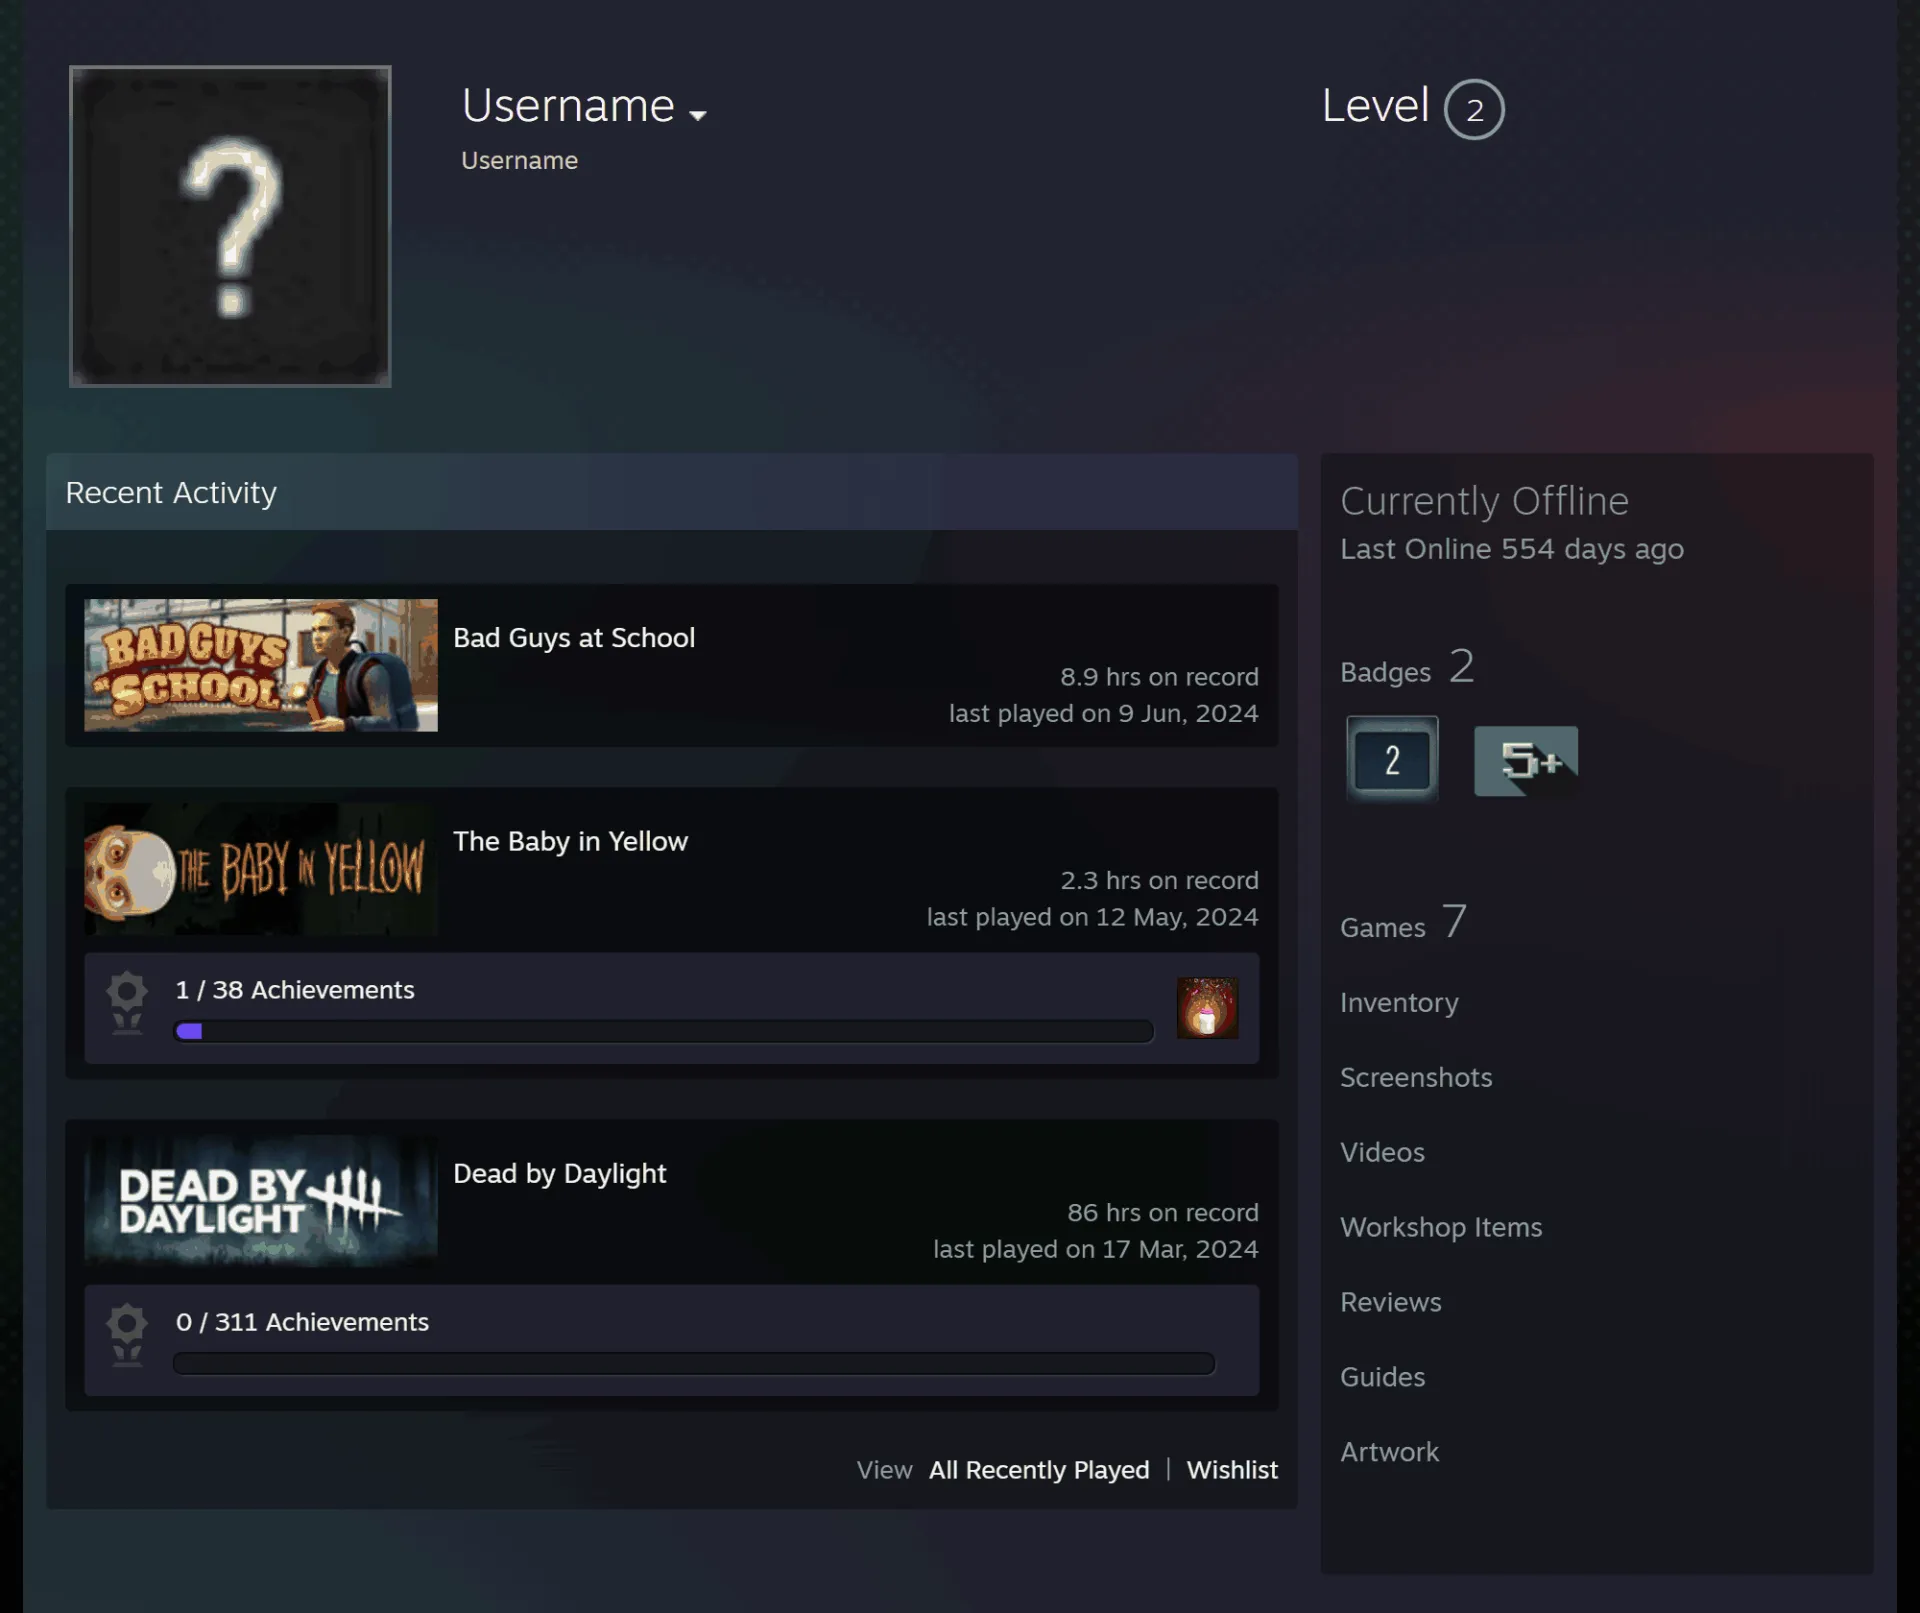Open the Screenshots link
The width and height of the screenshot is (1920, 1613).
pyautogui.click(x=1416, y=1078)
